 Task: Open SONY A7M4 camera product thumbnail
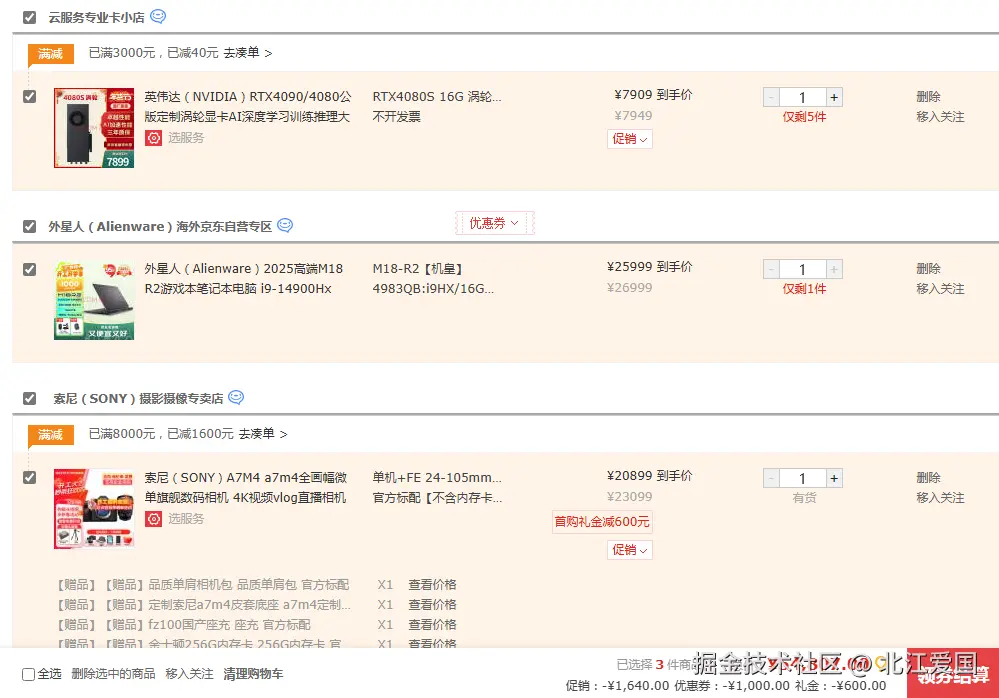pyautogui.click(x=94, y=508)
